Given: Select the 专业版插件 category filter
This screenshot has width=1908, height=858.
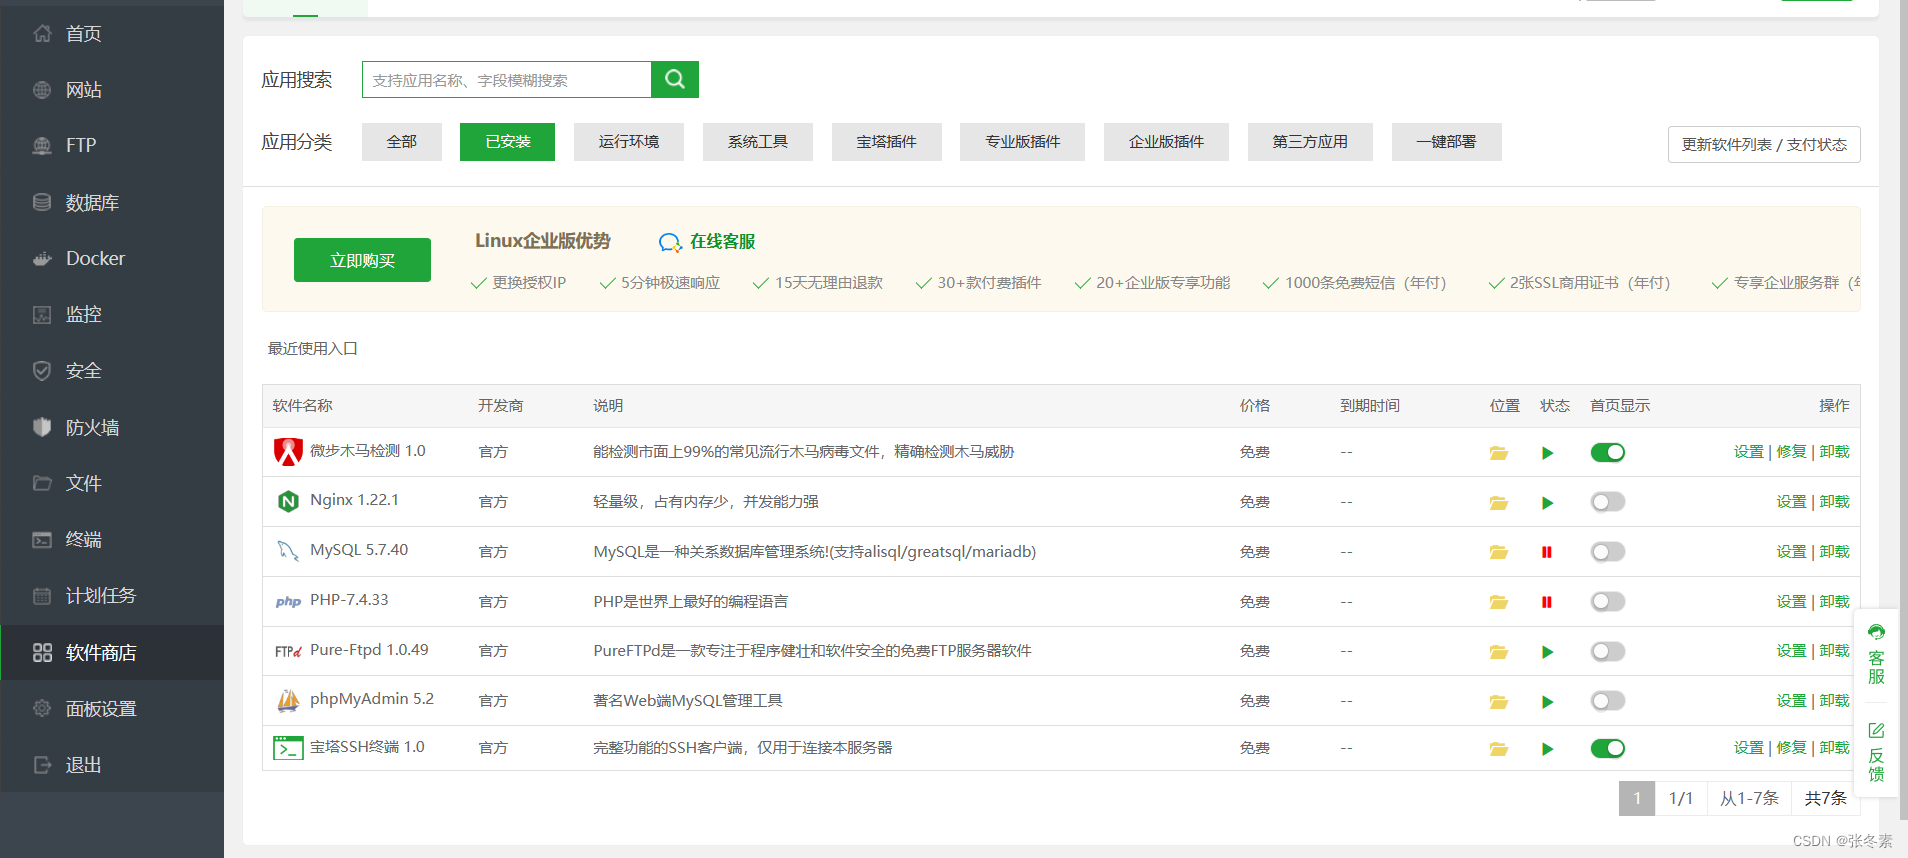Looking at the screenshot, I should click(x=1022, y=142).
